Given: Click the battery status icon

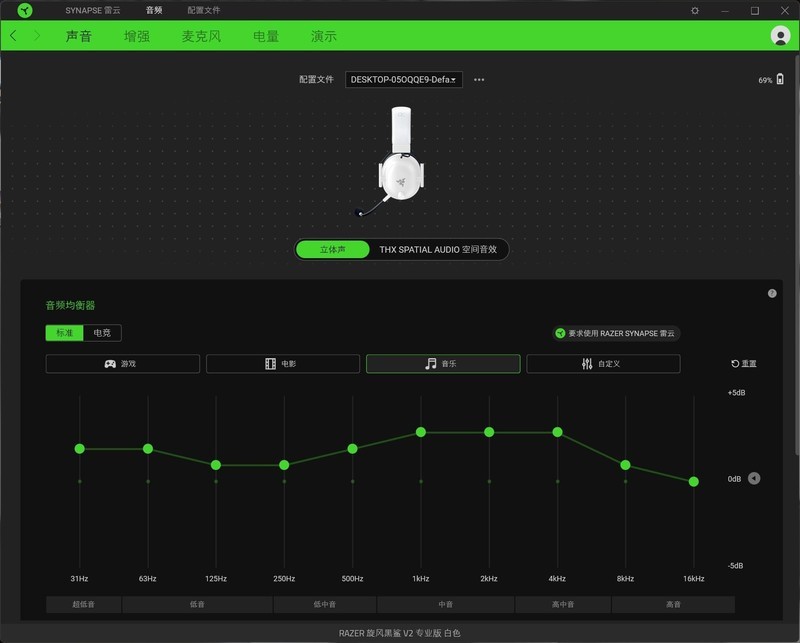Looking at the screenshot, I should click(x=780, y=79).
